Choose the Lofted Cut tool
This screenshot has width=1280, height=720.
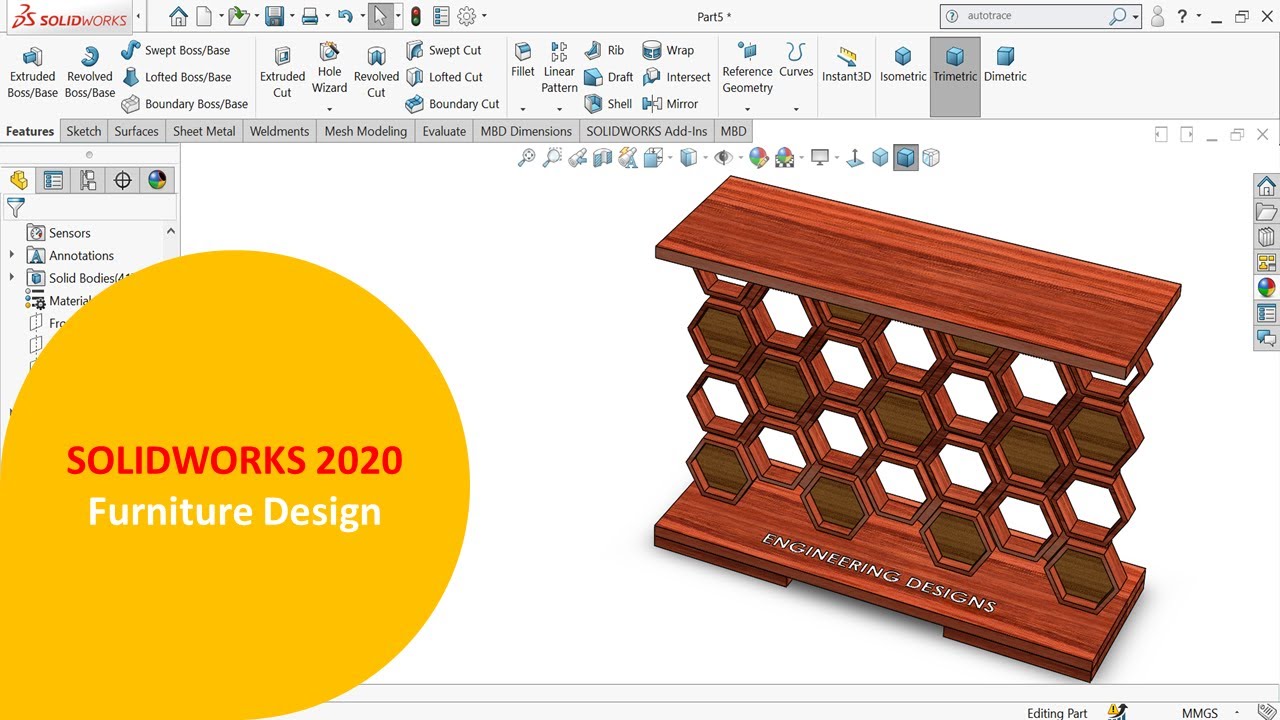444,77
